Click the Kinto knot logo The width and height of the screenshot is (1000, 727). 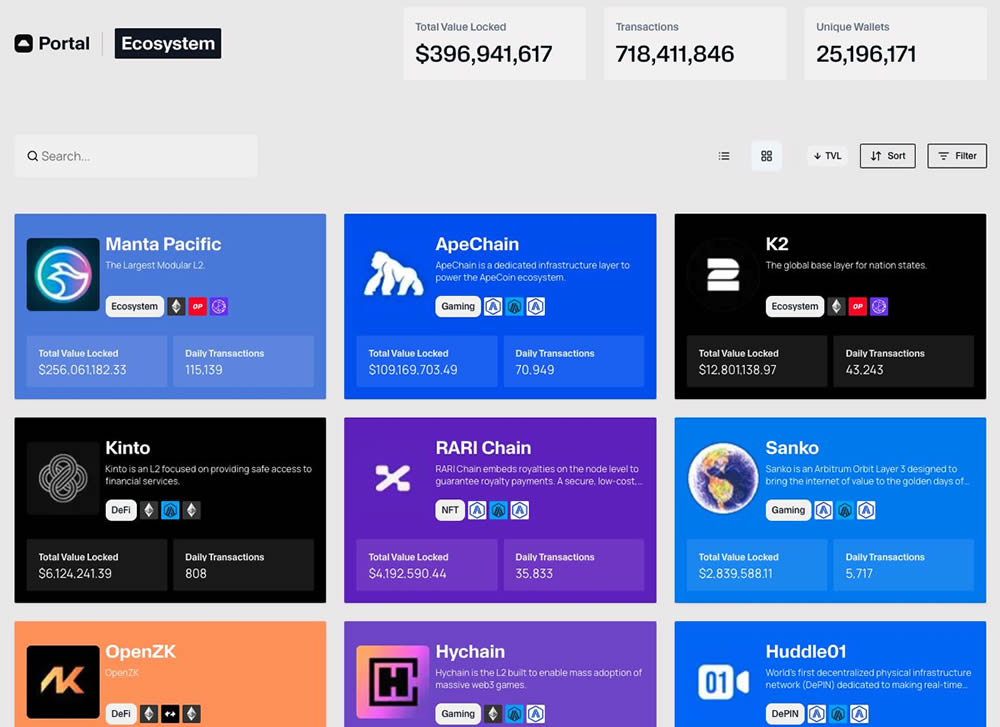(63, 478)
